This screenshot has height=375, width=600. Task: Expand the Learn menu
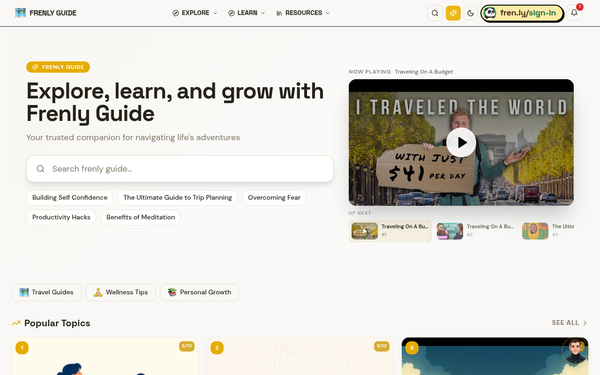click(246, 13)
